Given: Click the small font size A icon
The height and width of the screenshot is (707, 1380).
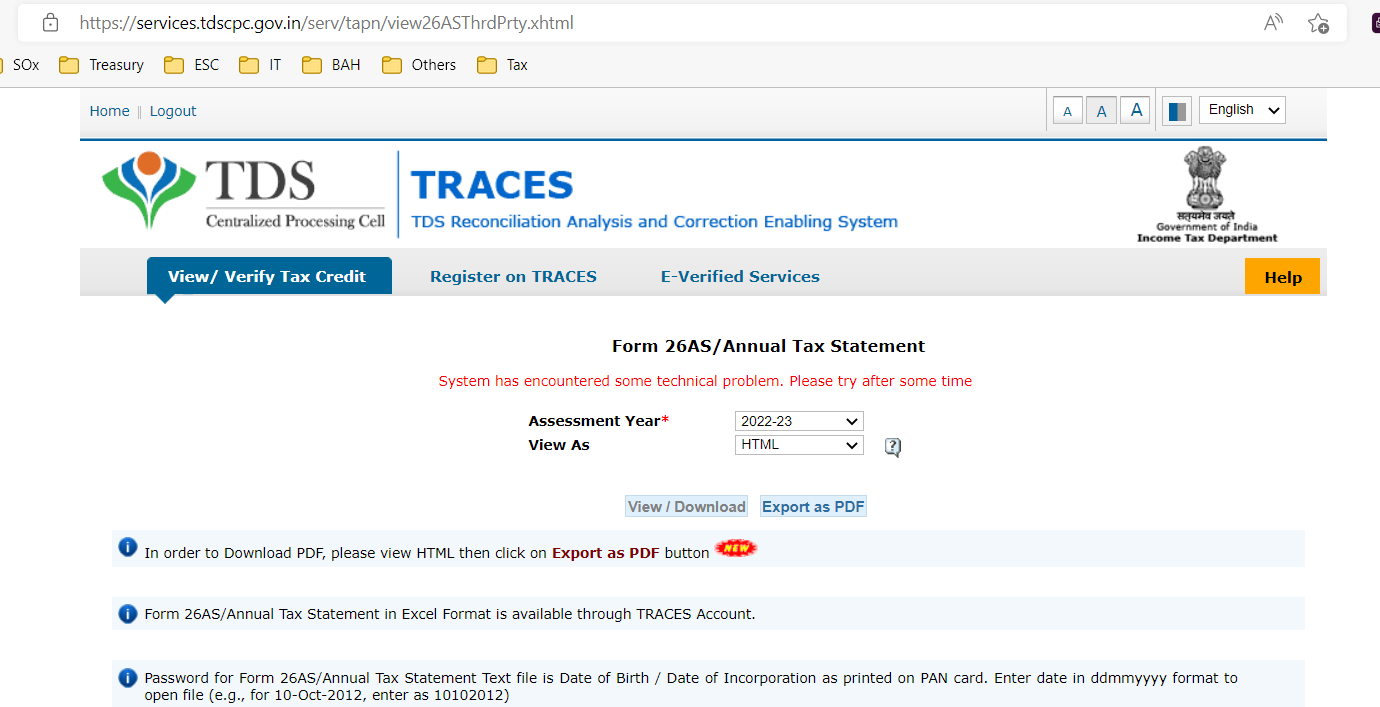Looking at the screenshot, I should (1067, 111).
